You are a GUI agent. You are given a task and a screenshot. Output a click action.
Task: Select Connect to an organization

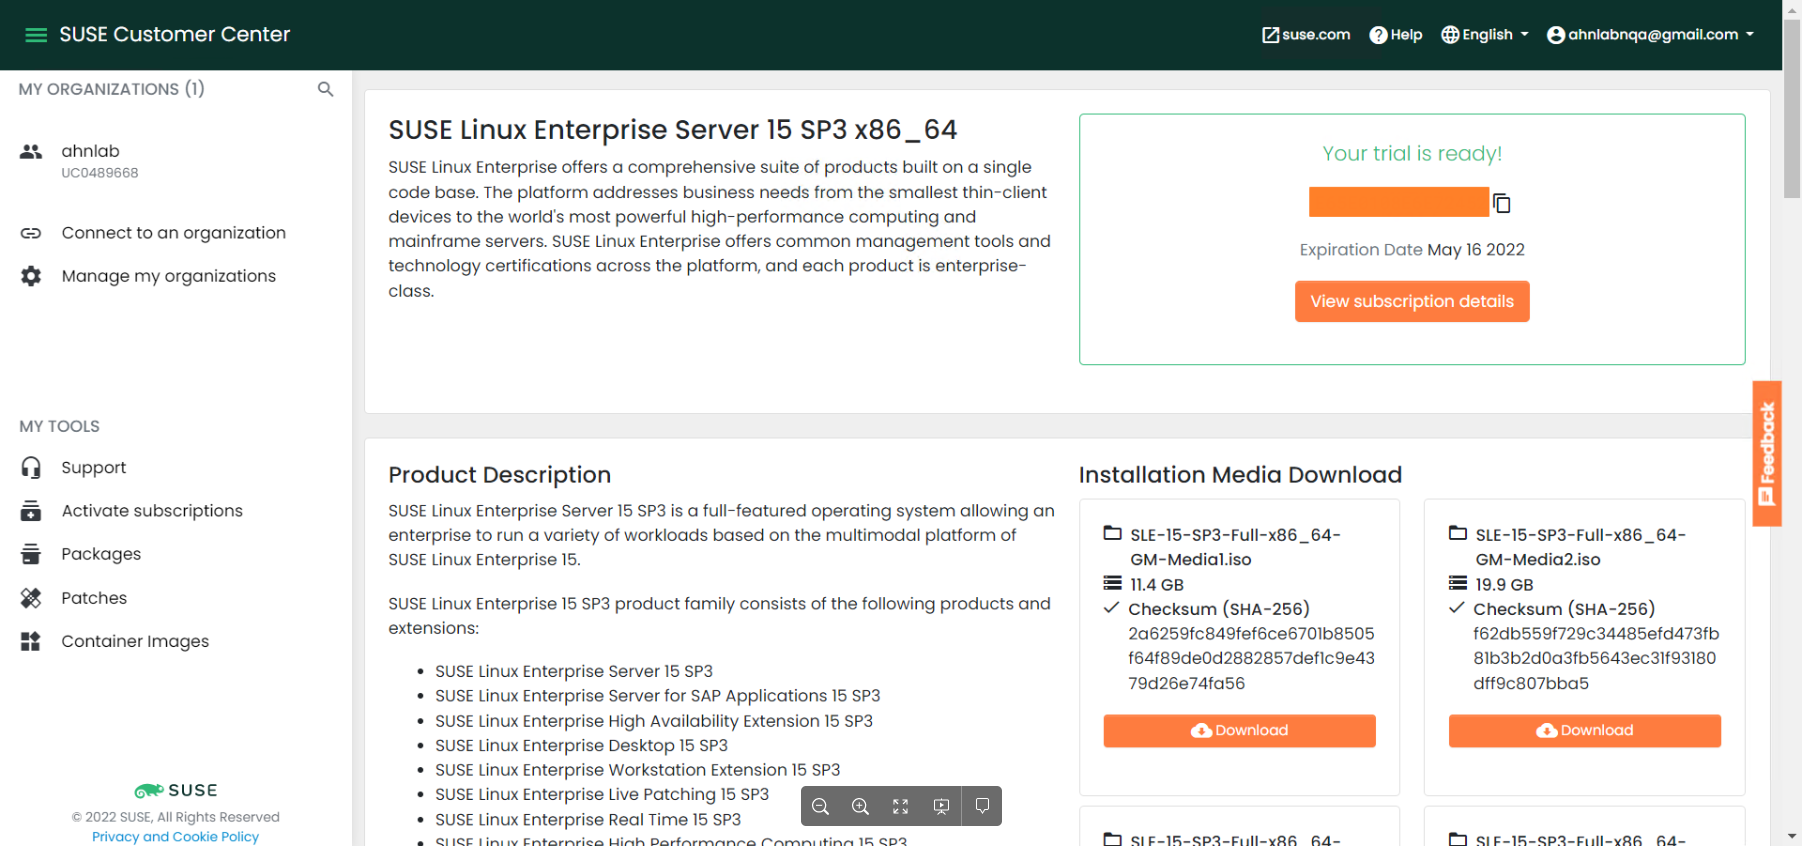click(174, 233)
